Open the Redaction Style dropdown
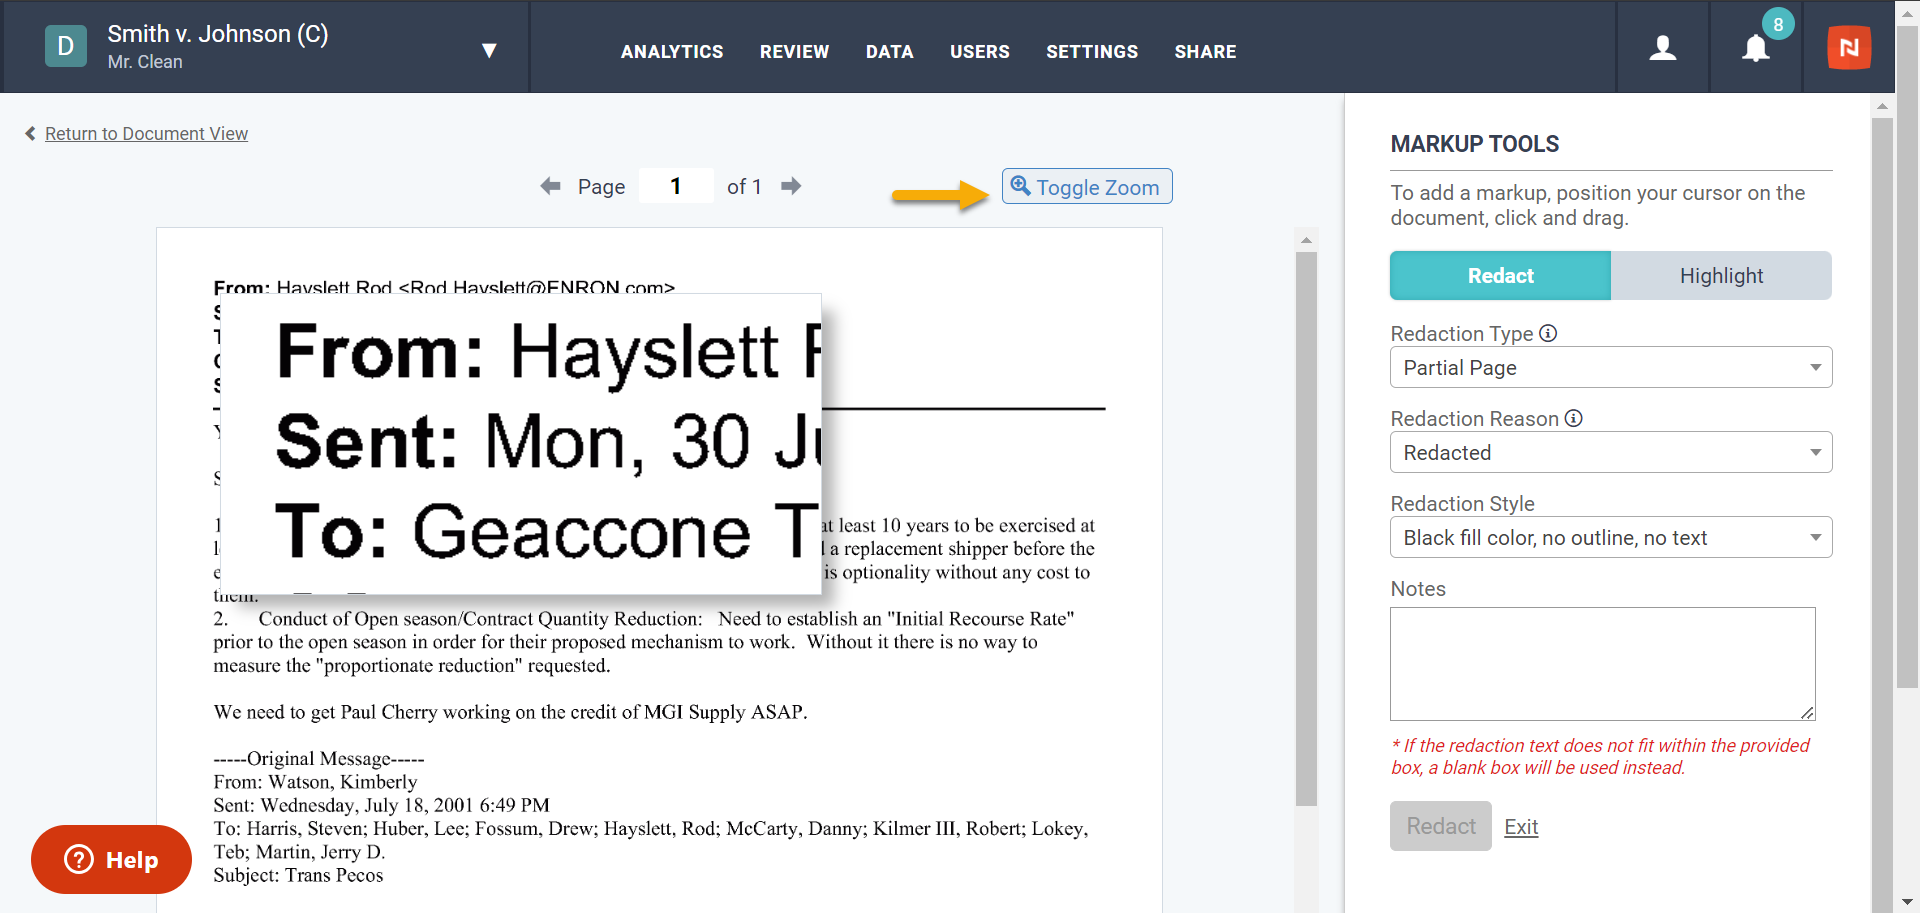 (x=1611, y=537)
